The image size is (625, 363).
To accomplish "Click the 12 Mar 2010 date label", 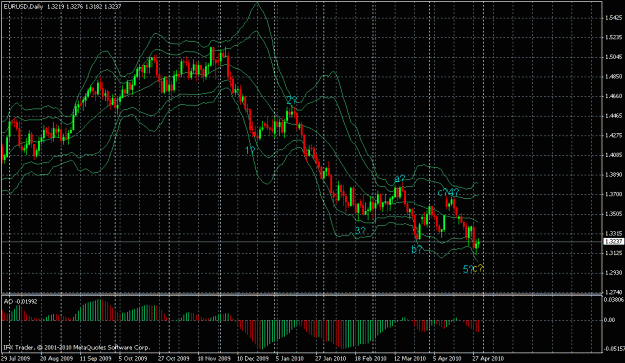I will pos(409,359).
